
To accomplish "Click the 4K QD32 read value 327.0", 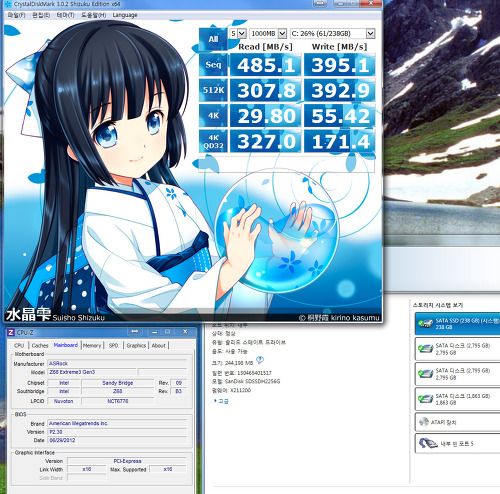I will pos(266,141).
